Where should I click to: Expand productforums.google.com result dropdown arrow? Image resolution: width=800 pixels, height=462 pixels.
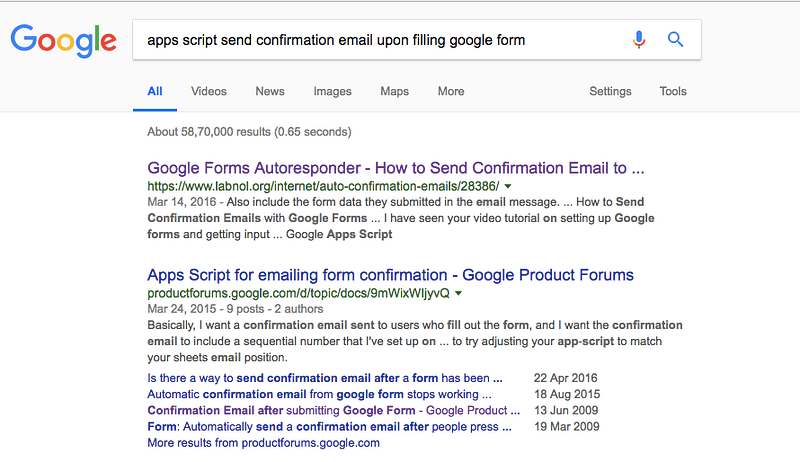(x=458, y=293)
